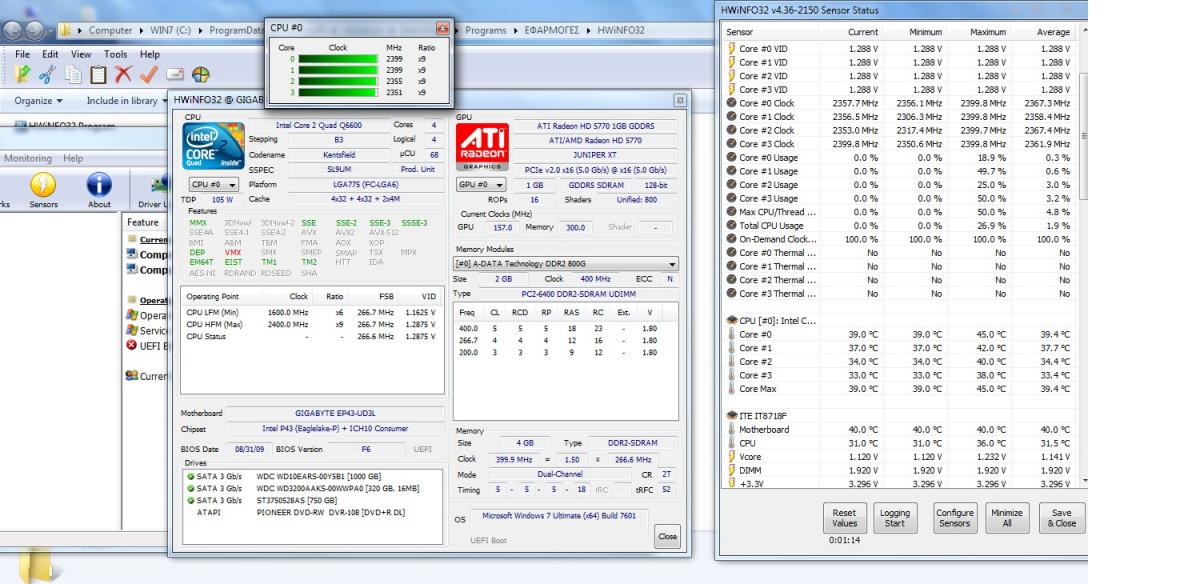Click the orange checkmark icon in toolbar

pyautogui.click(x=150, y=73)
